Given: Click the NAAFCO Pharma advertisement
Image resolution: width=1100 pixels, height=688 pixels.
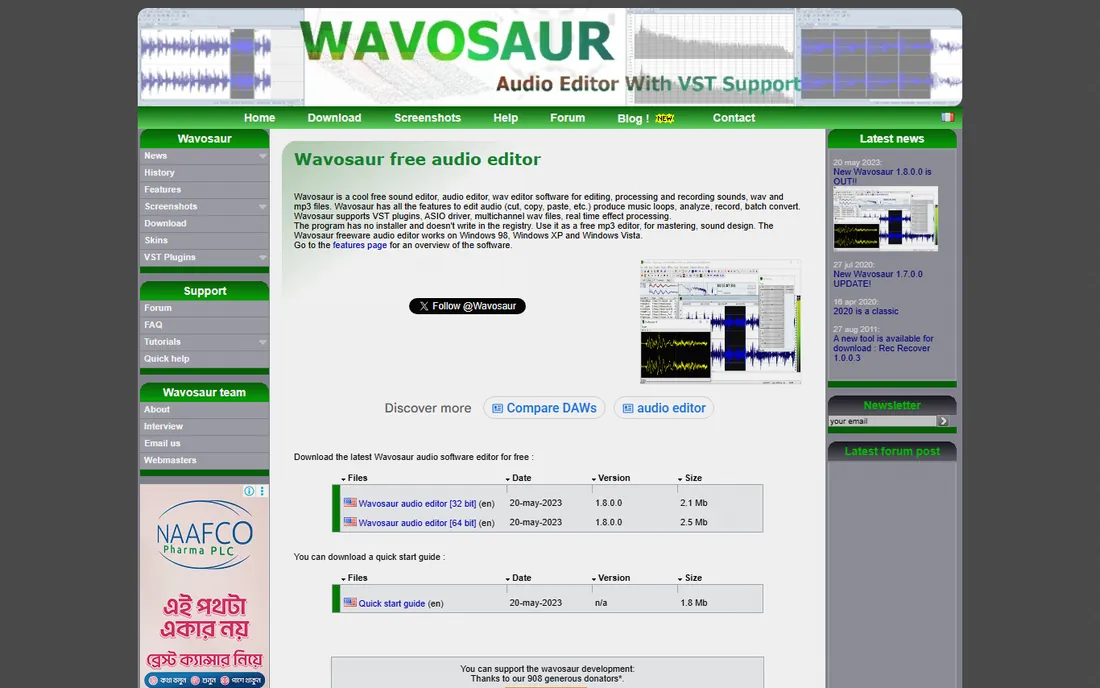Looking at the screenshot, I should click(204, 586).
